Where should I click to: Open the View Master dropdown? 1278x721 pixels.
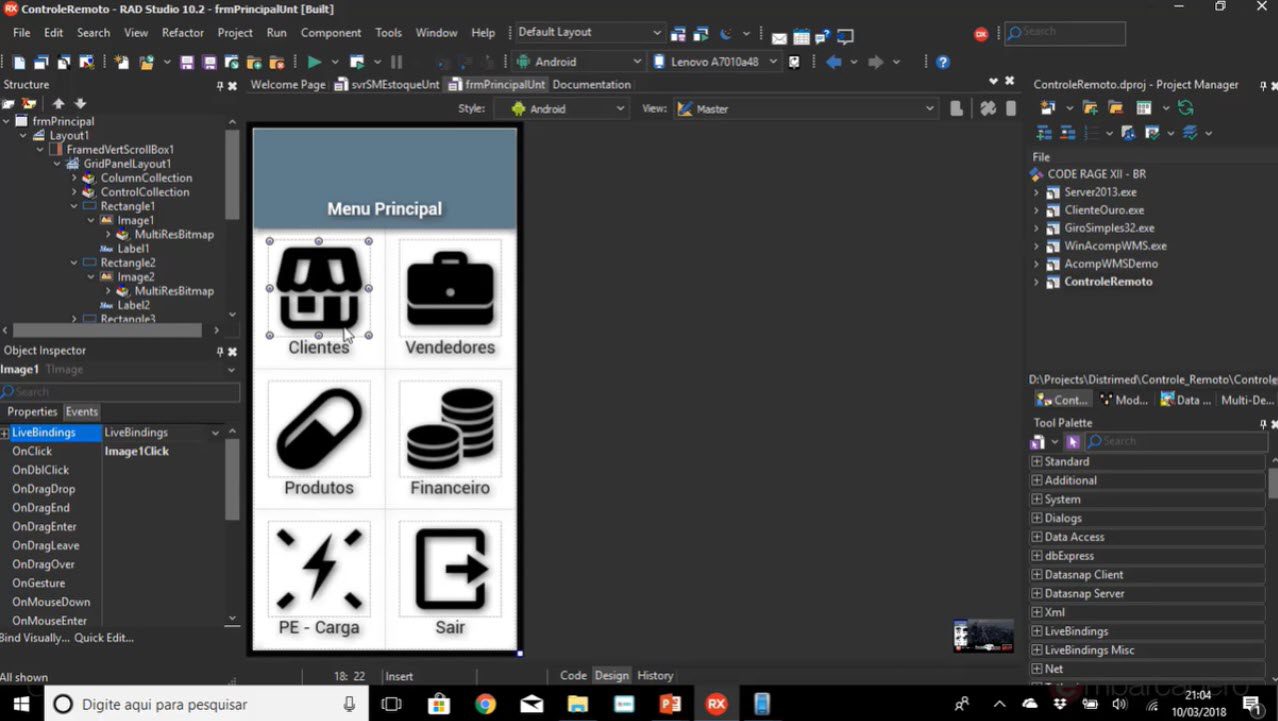[807, 108]
